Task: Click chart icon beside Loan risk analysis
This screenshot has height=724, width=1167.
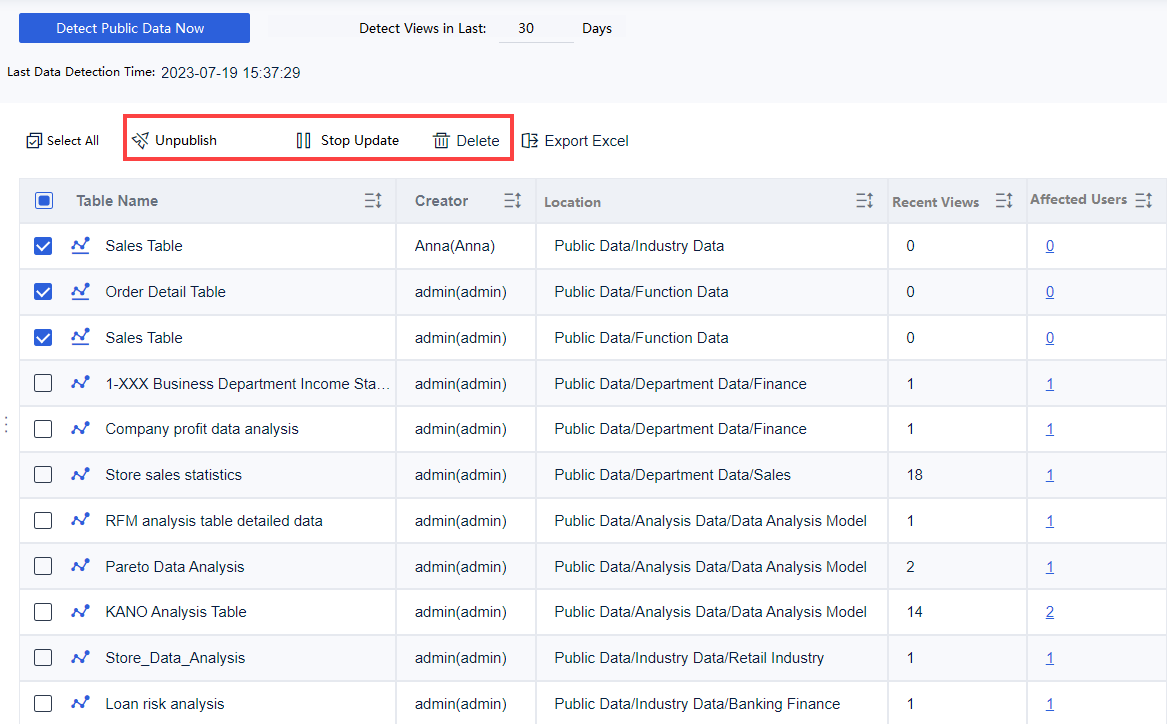Action: point(80,703)
